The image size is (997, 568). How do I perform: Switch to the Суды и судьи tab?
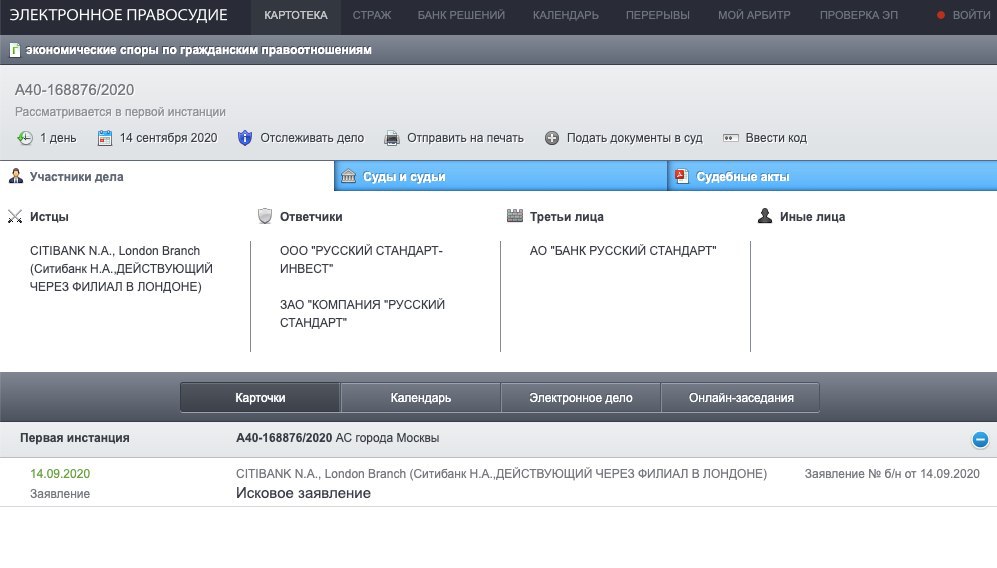point(500,176)
